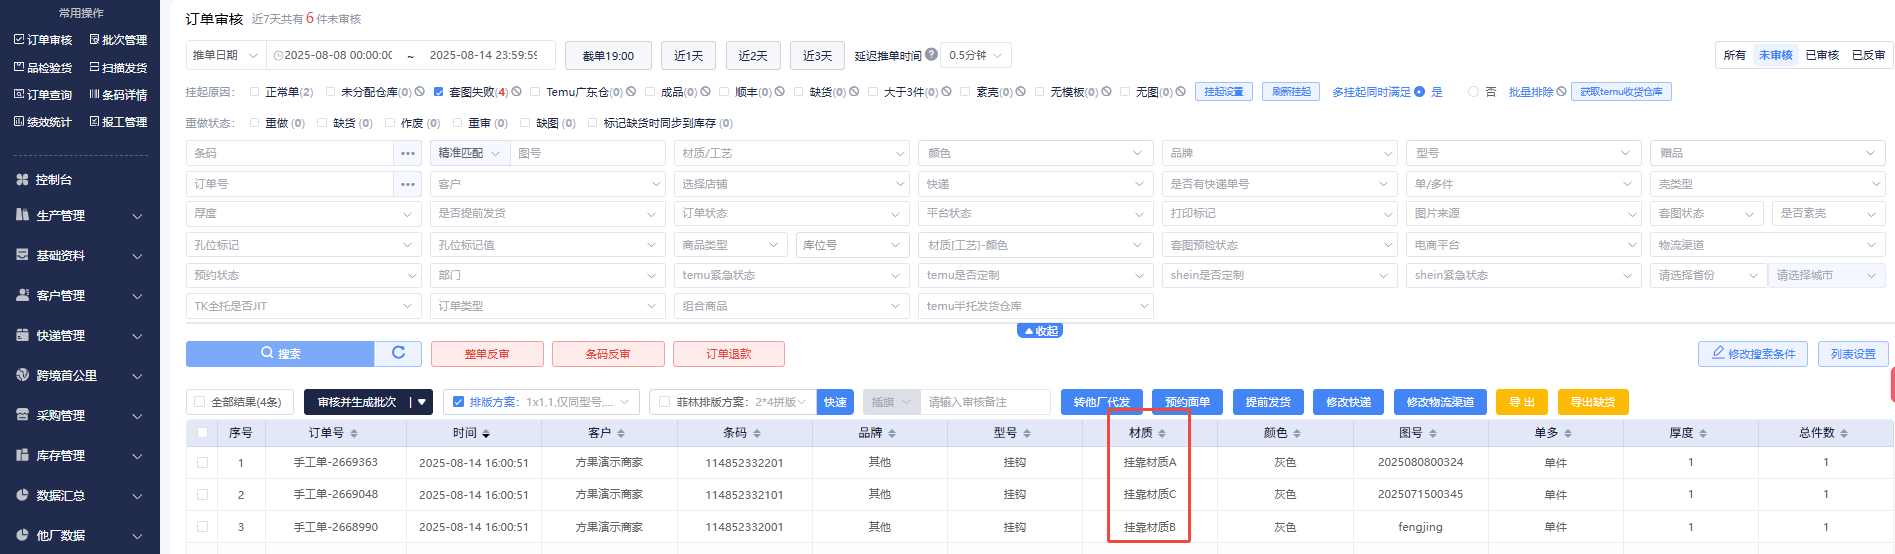
Task: Collapse filters with the 收起 toggle
Action: pyautogui.click(x=1040, y=331)
